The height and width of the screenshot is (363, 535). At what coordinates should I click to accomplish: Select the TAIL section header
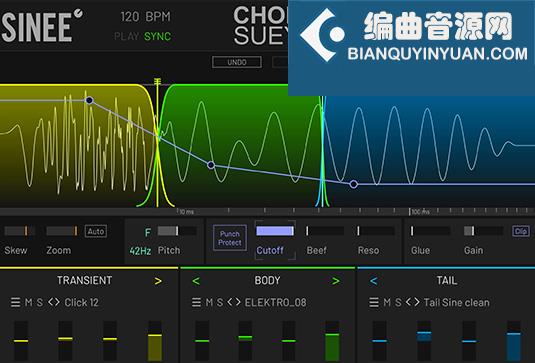coord(447,280)
